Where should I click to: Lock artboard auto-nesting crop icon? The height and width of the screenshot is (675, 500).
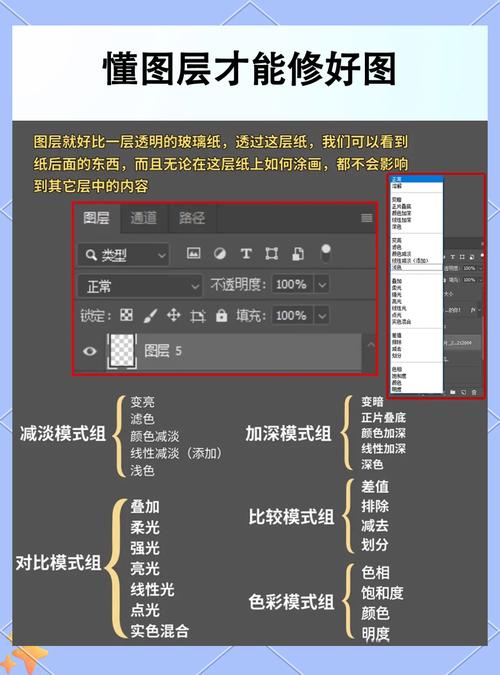197,316
